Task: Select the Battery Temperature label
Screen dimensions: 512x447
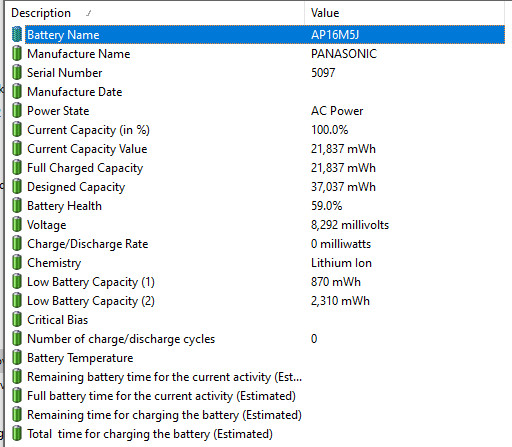Action: pos(80,358)
